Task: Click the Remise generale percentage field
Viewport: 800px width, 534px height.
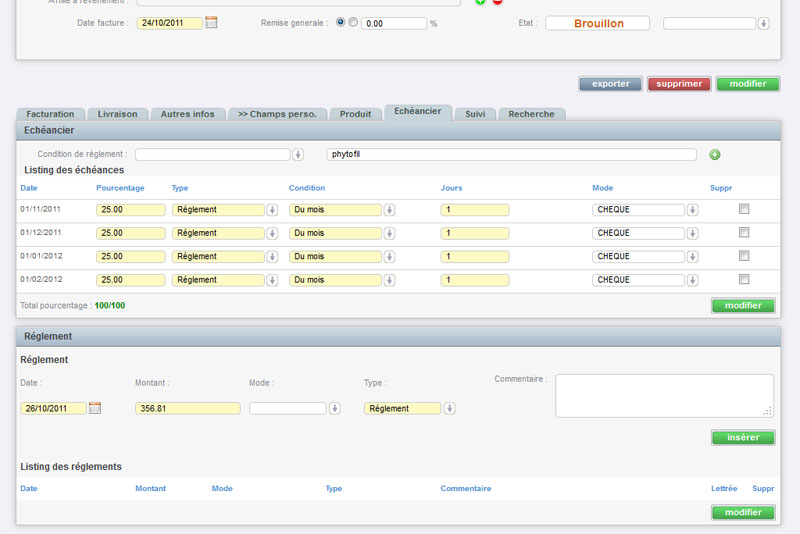Action: [394, 23]
